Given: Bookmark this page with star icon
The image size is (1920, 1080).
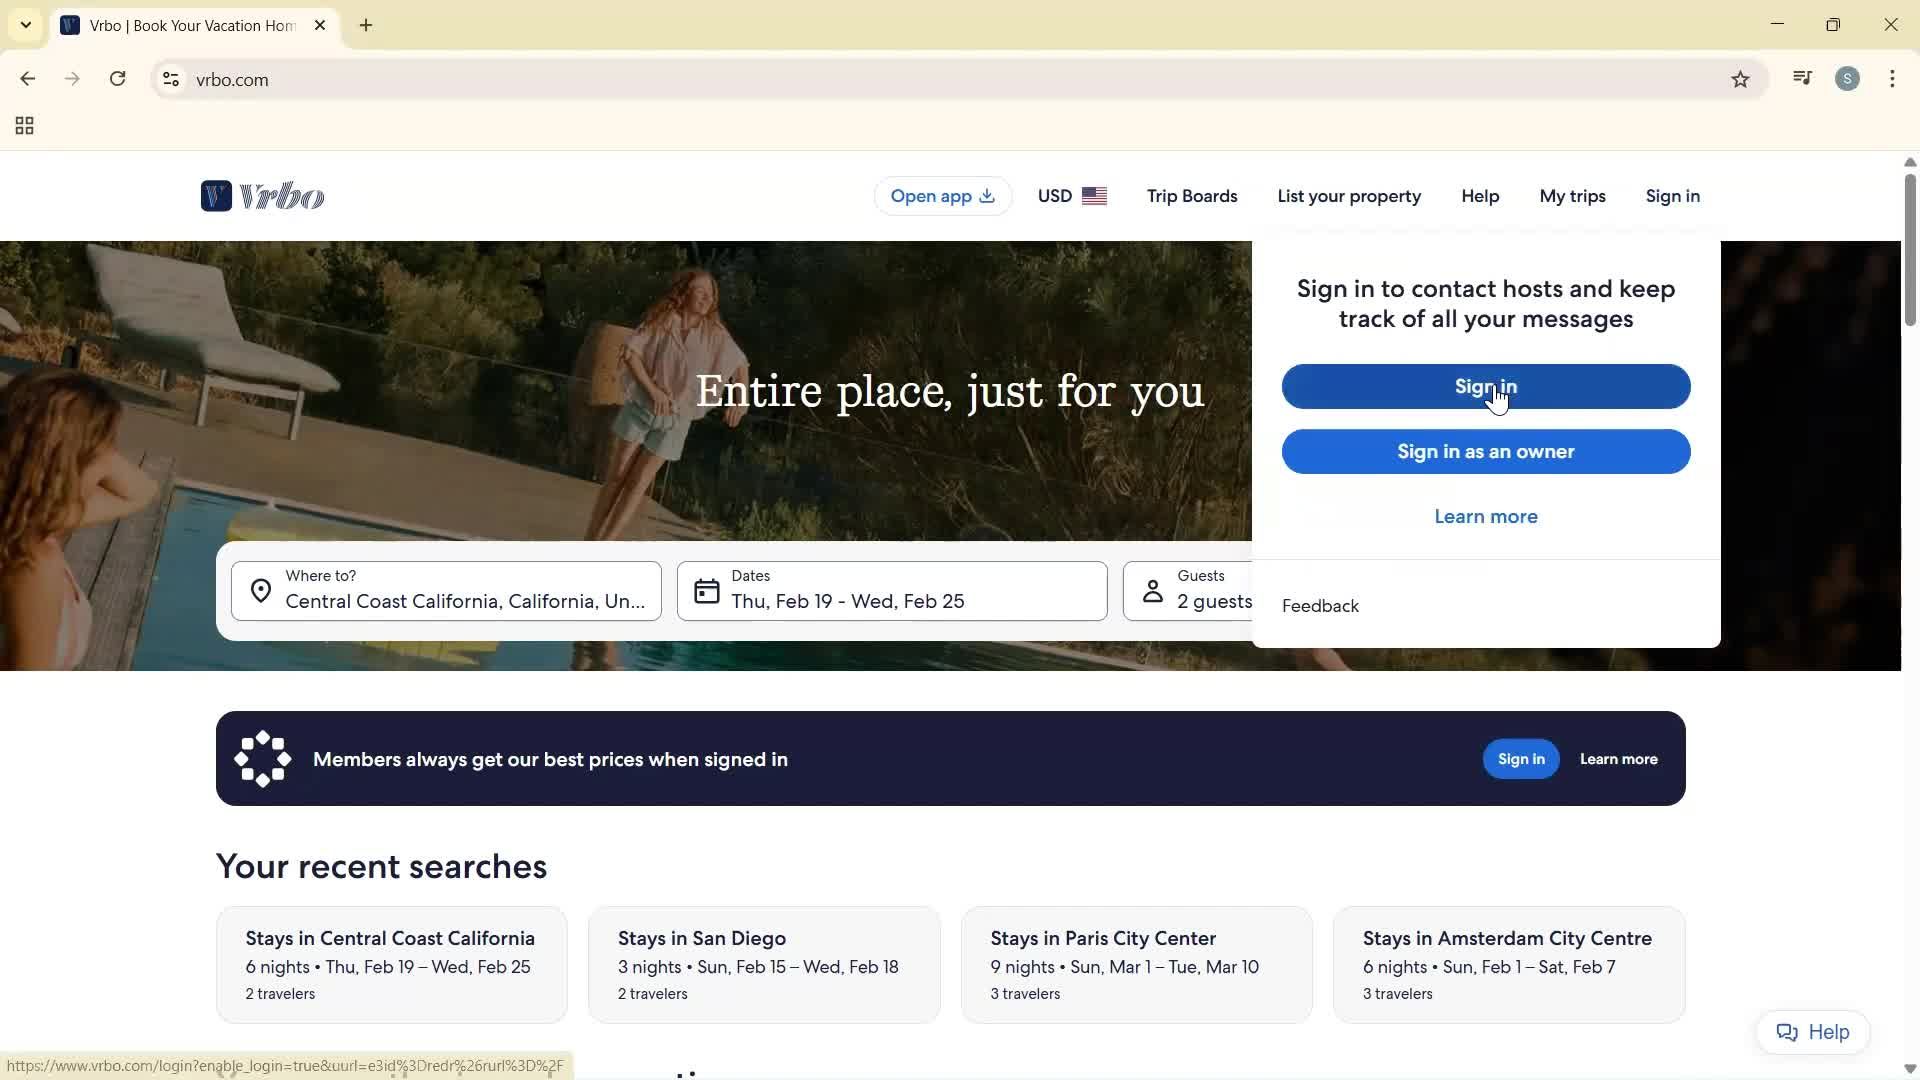Looking at the screenshot, I should (1740, 80).
